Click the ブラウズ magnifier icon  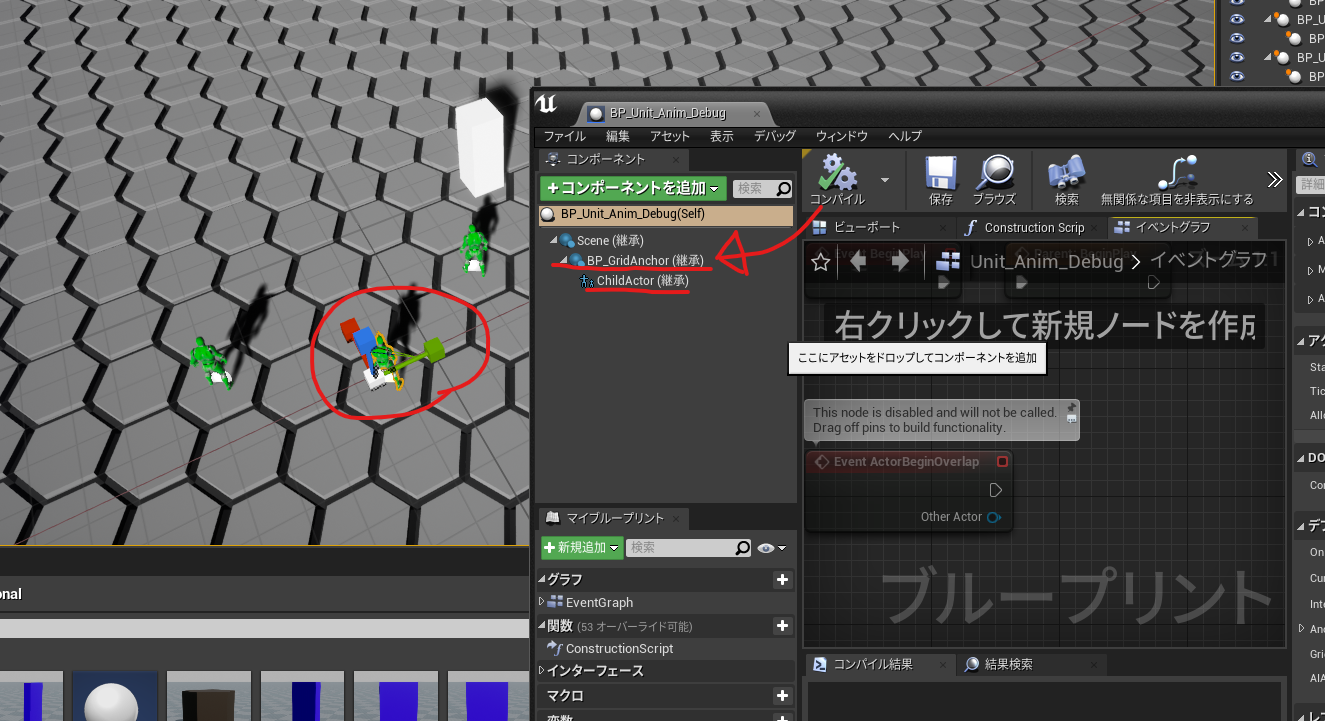pos(994,173)
